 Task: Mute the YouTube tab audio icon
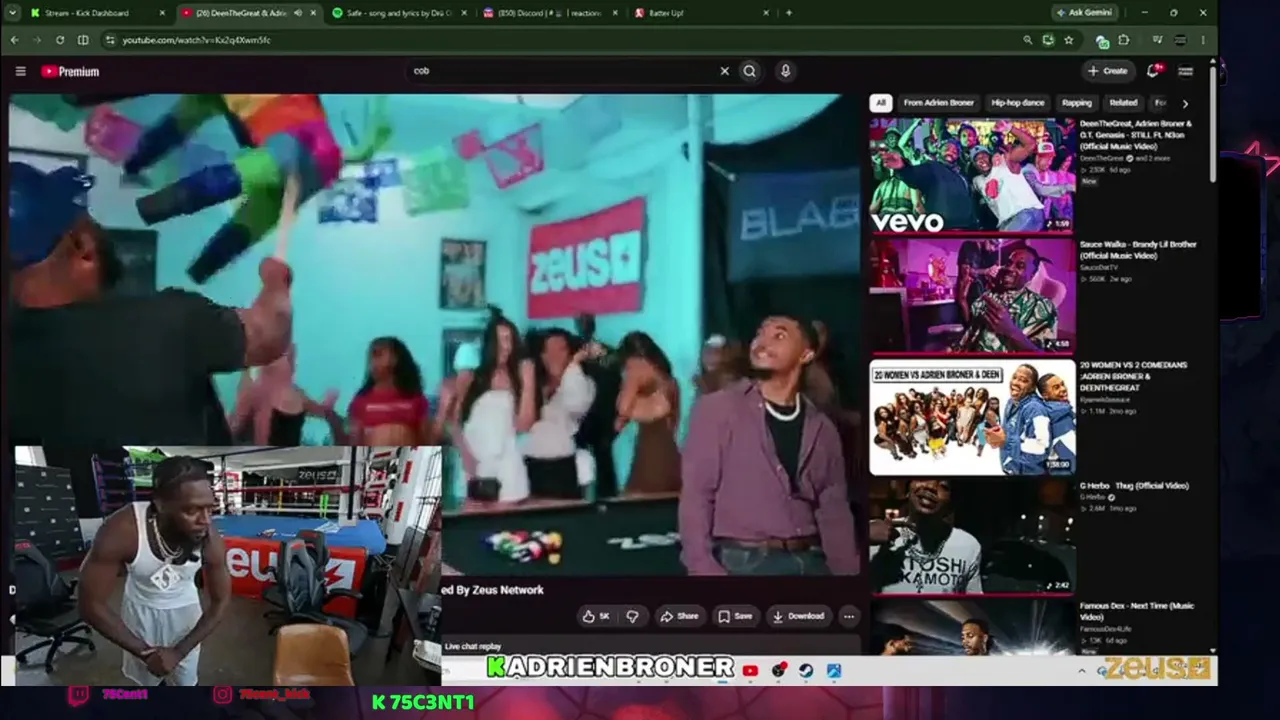coord(298,13)
